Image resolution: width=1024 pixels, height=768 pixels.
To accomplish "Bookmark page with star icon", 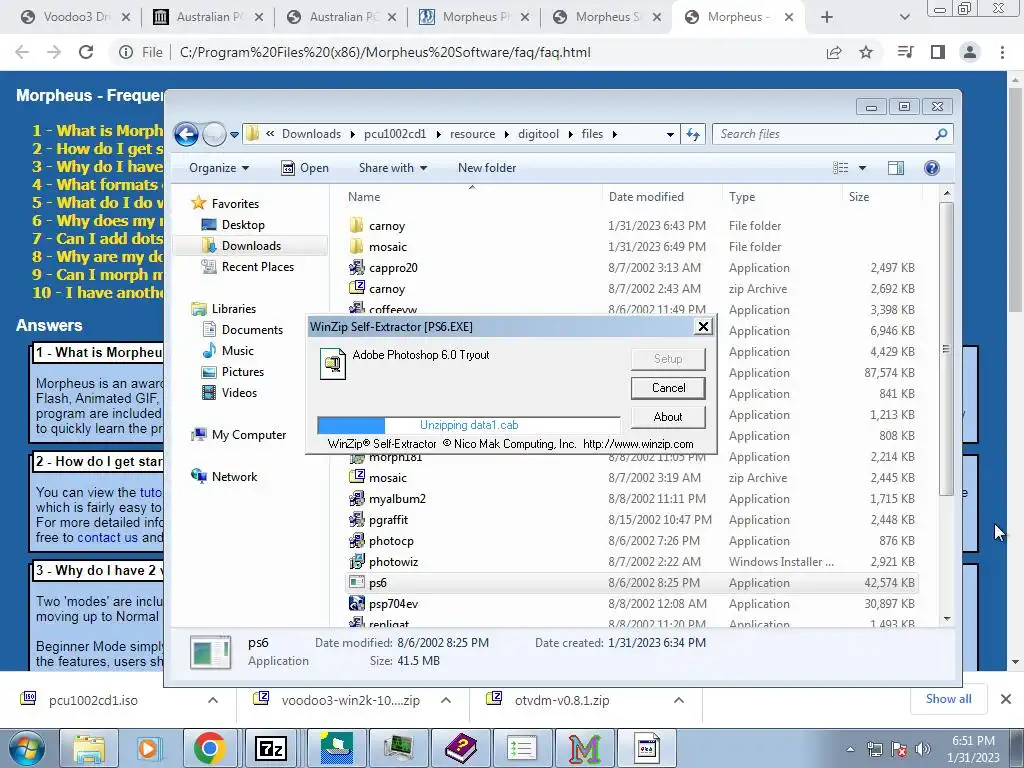I will (x=866, y=52).
